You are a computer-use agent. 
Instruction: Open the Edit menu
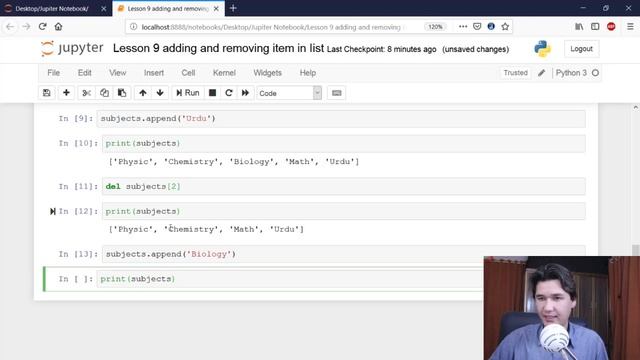(x=84, y=73)
